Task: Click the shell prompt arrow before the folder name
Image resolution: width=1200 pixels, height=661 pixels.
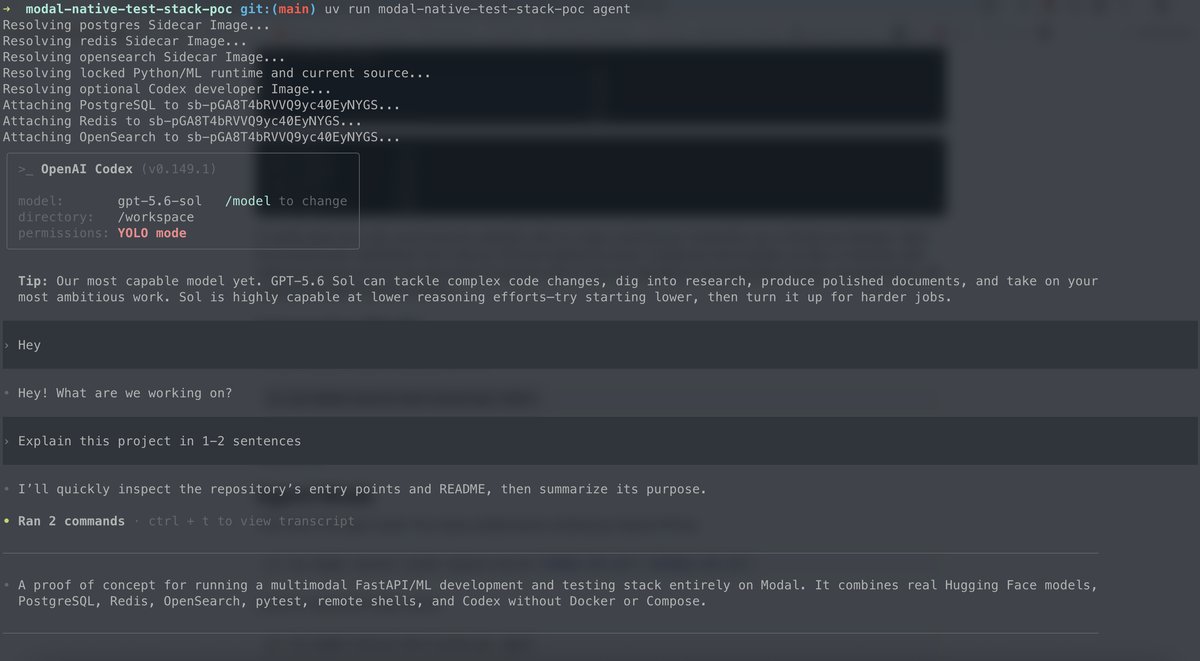Action: point(7,9)
